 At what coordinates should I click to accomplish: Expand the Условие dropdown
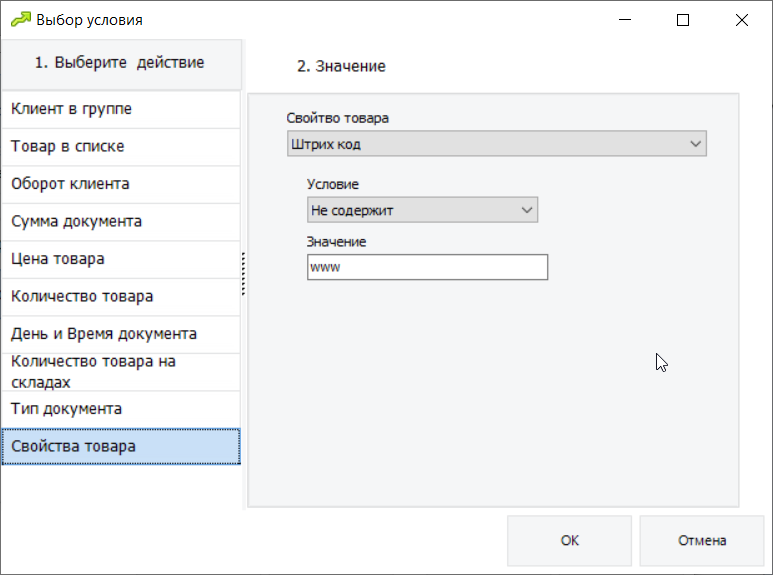[x=422, y=210]
